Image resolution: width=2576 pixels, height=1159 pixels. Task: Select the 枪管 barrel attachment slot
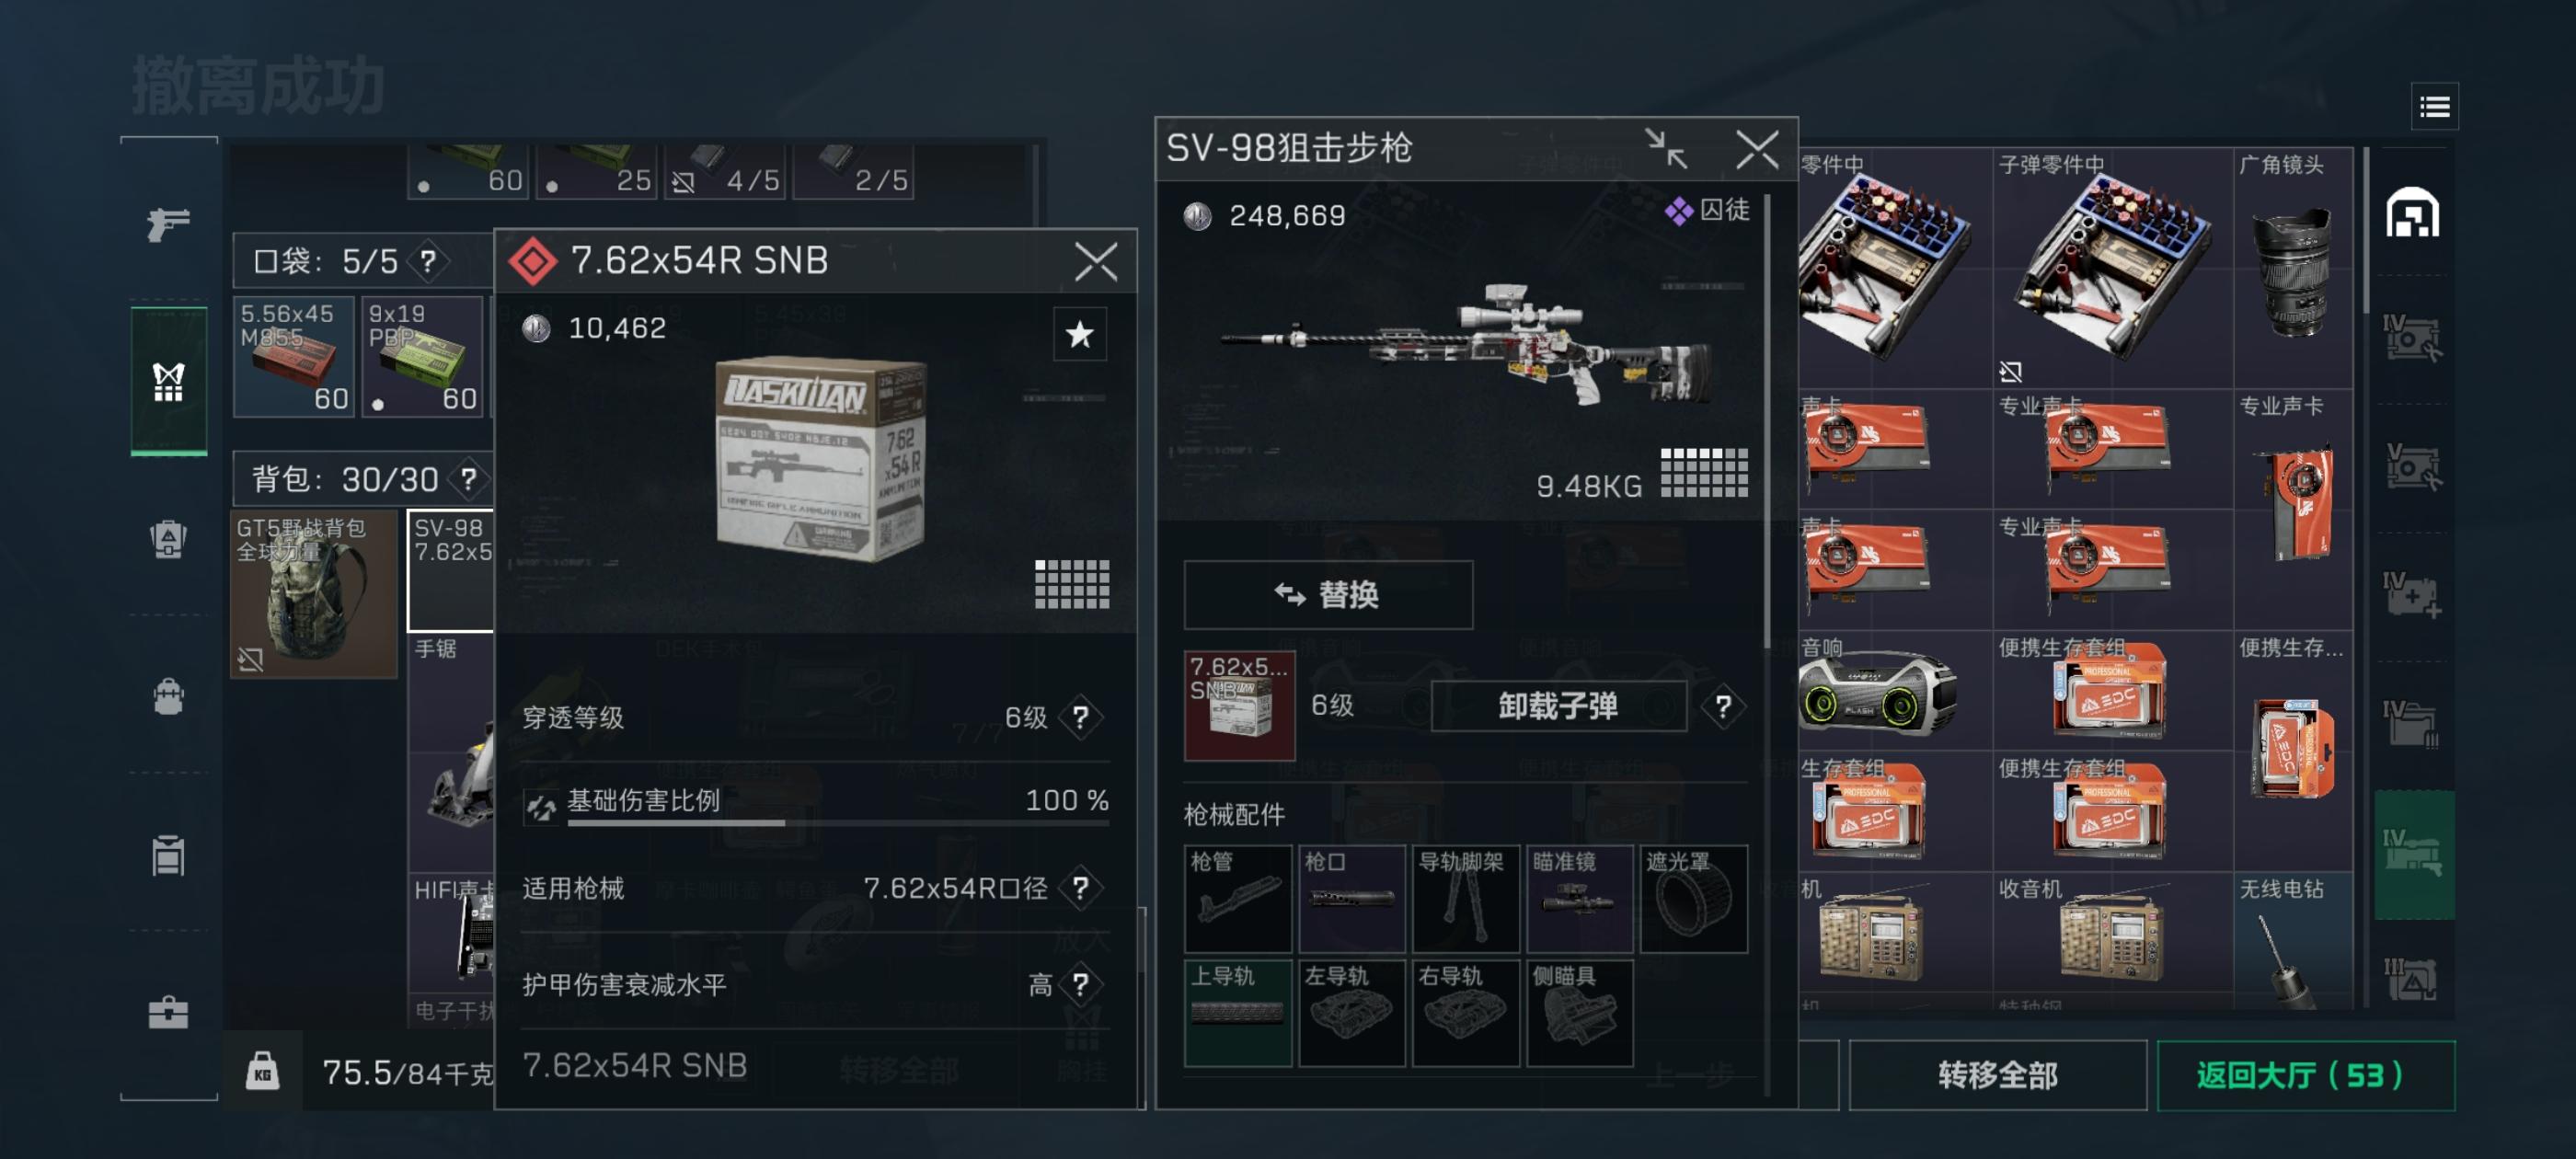1237,899
